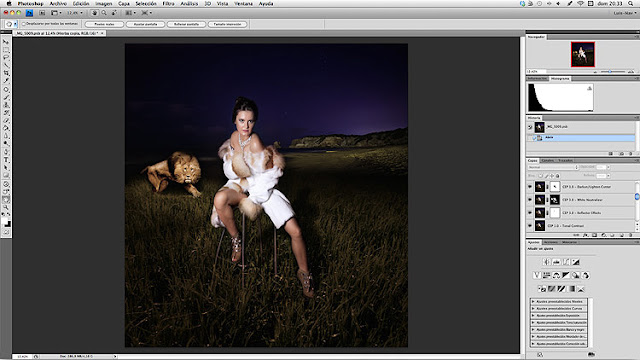Add a Gradient Map adjustment
The image size is (640, 360).
click(571, 289)
